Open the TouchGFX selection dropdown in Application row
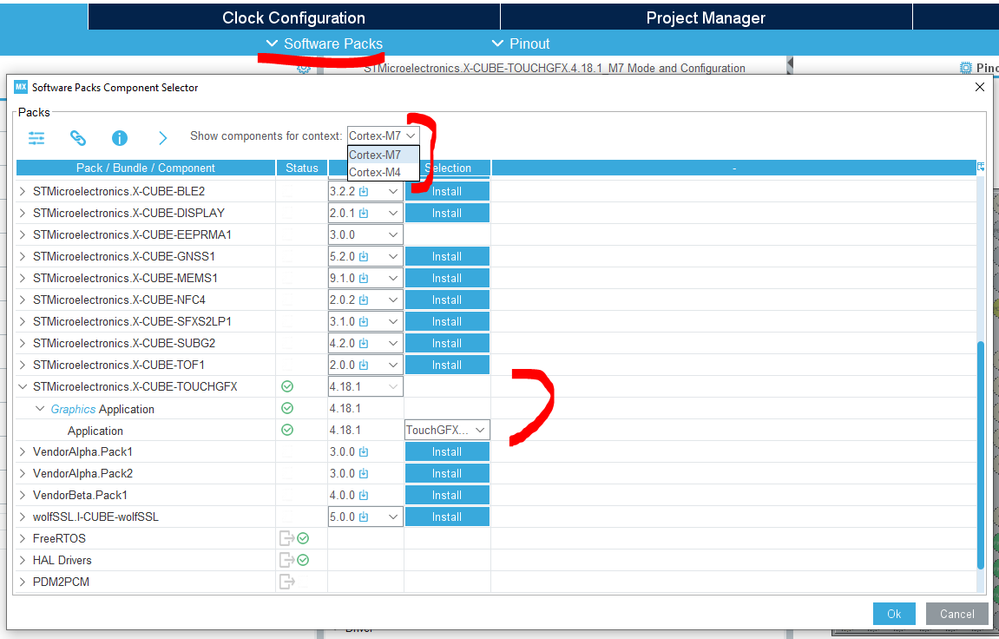 coord(447,430)
